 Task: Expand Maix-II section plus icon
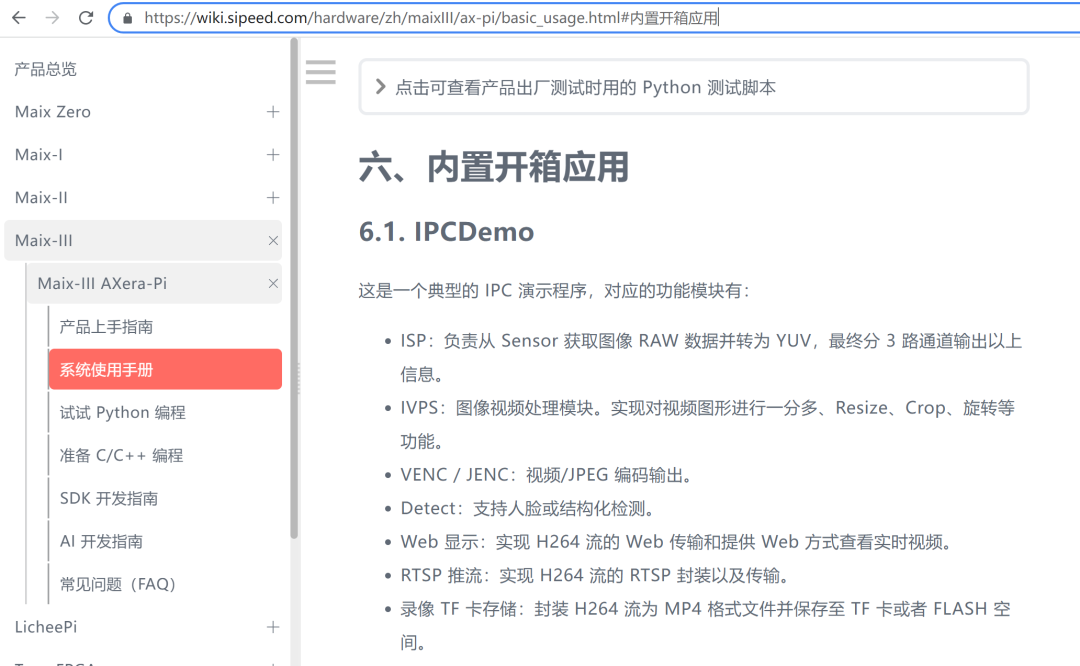pos(273,198)
